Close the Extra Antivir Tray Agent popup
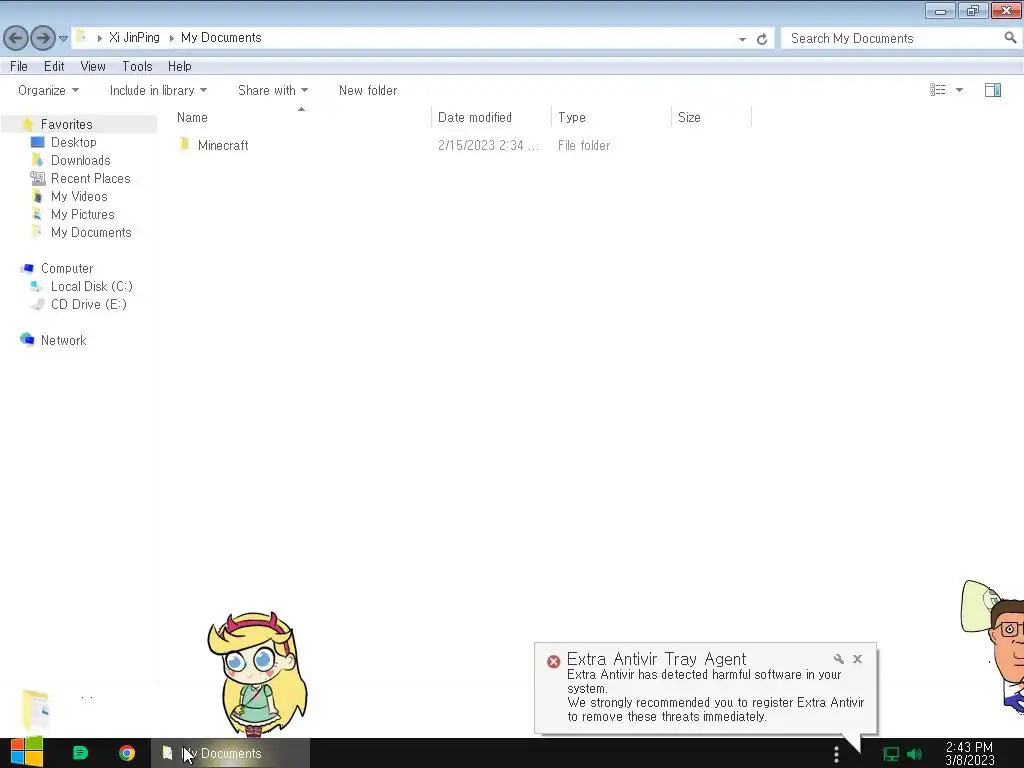The height and width of the screenshot is (768, 1024). pos(857,659)
